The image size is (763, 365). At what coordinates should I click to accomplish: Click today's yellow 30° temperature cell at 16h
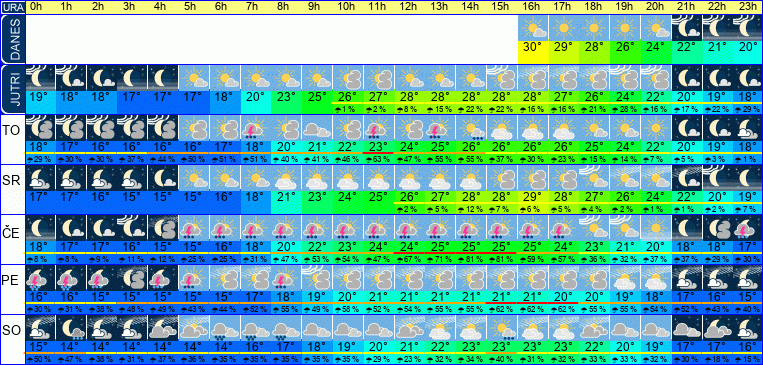[x=533, y=52]
